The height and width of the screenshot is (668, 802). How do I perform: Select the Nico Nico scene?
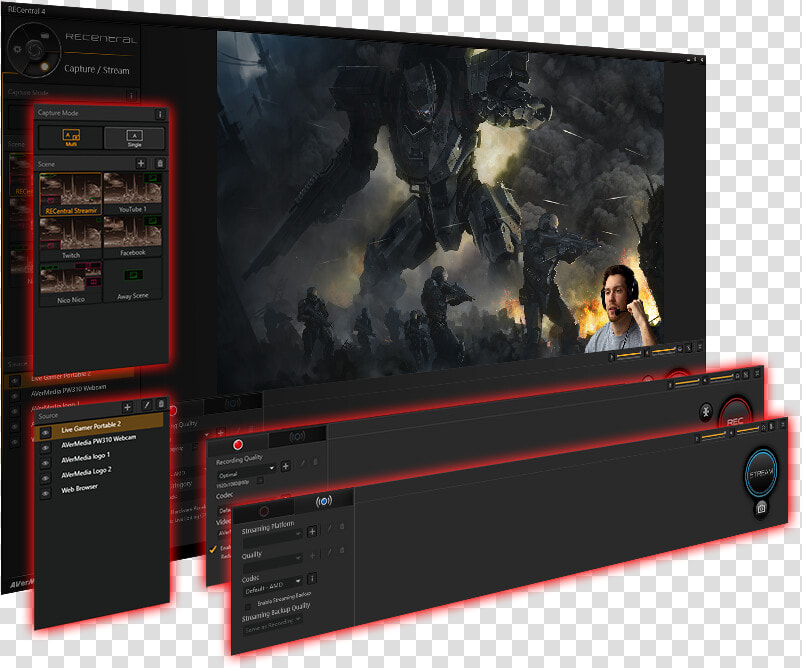click(x=71, y=283)
